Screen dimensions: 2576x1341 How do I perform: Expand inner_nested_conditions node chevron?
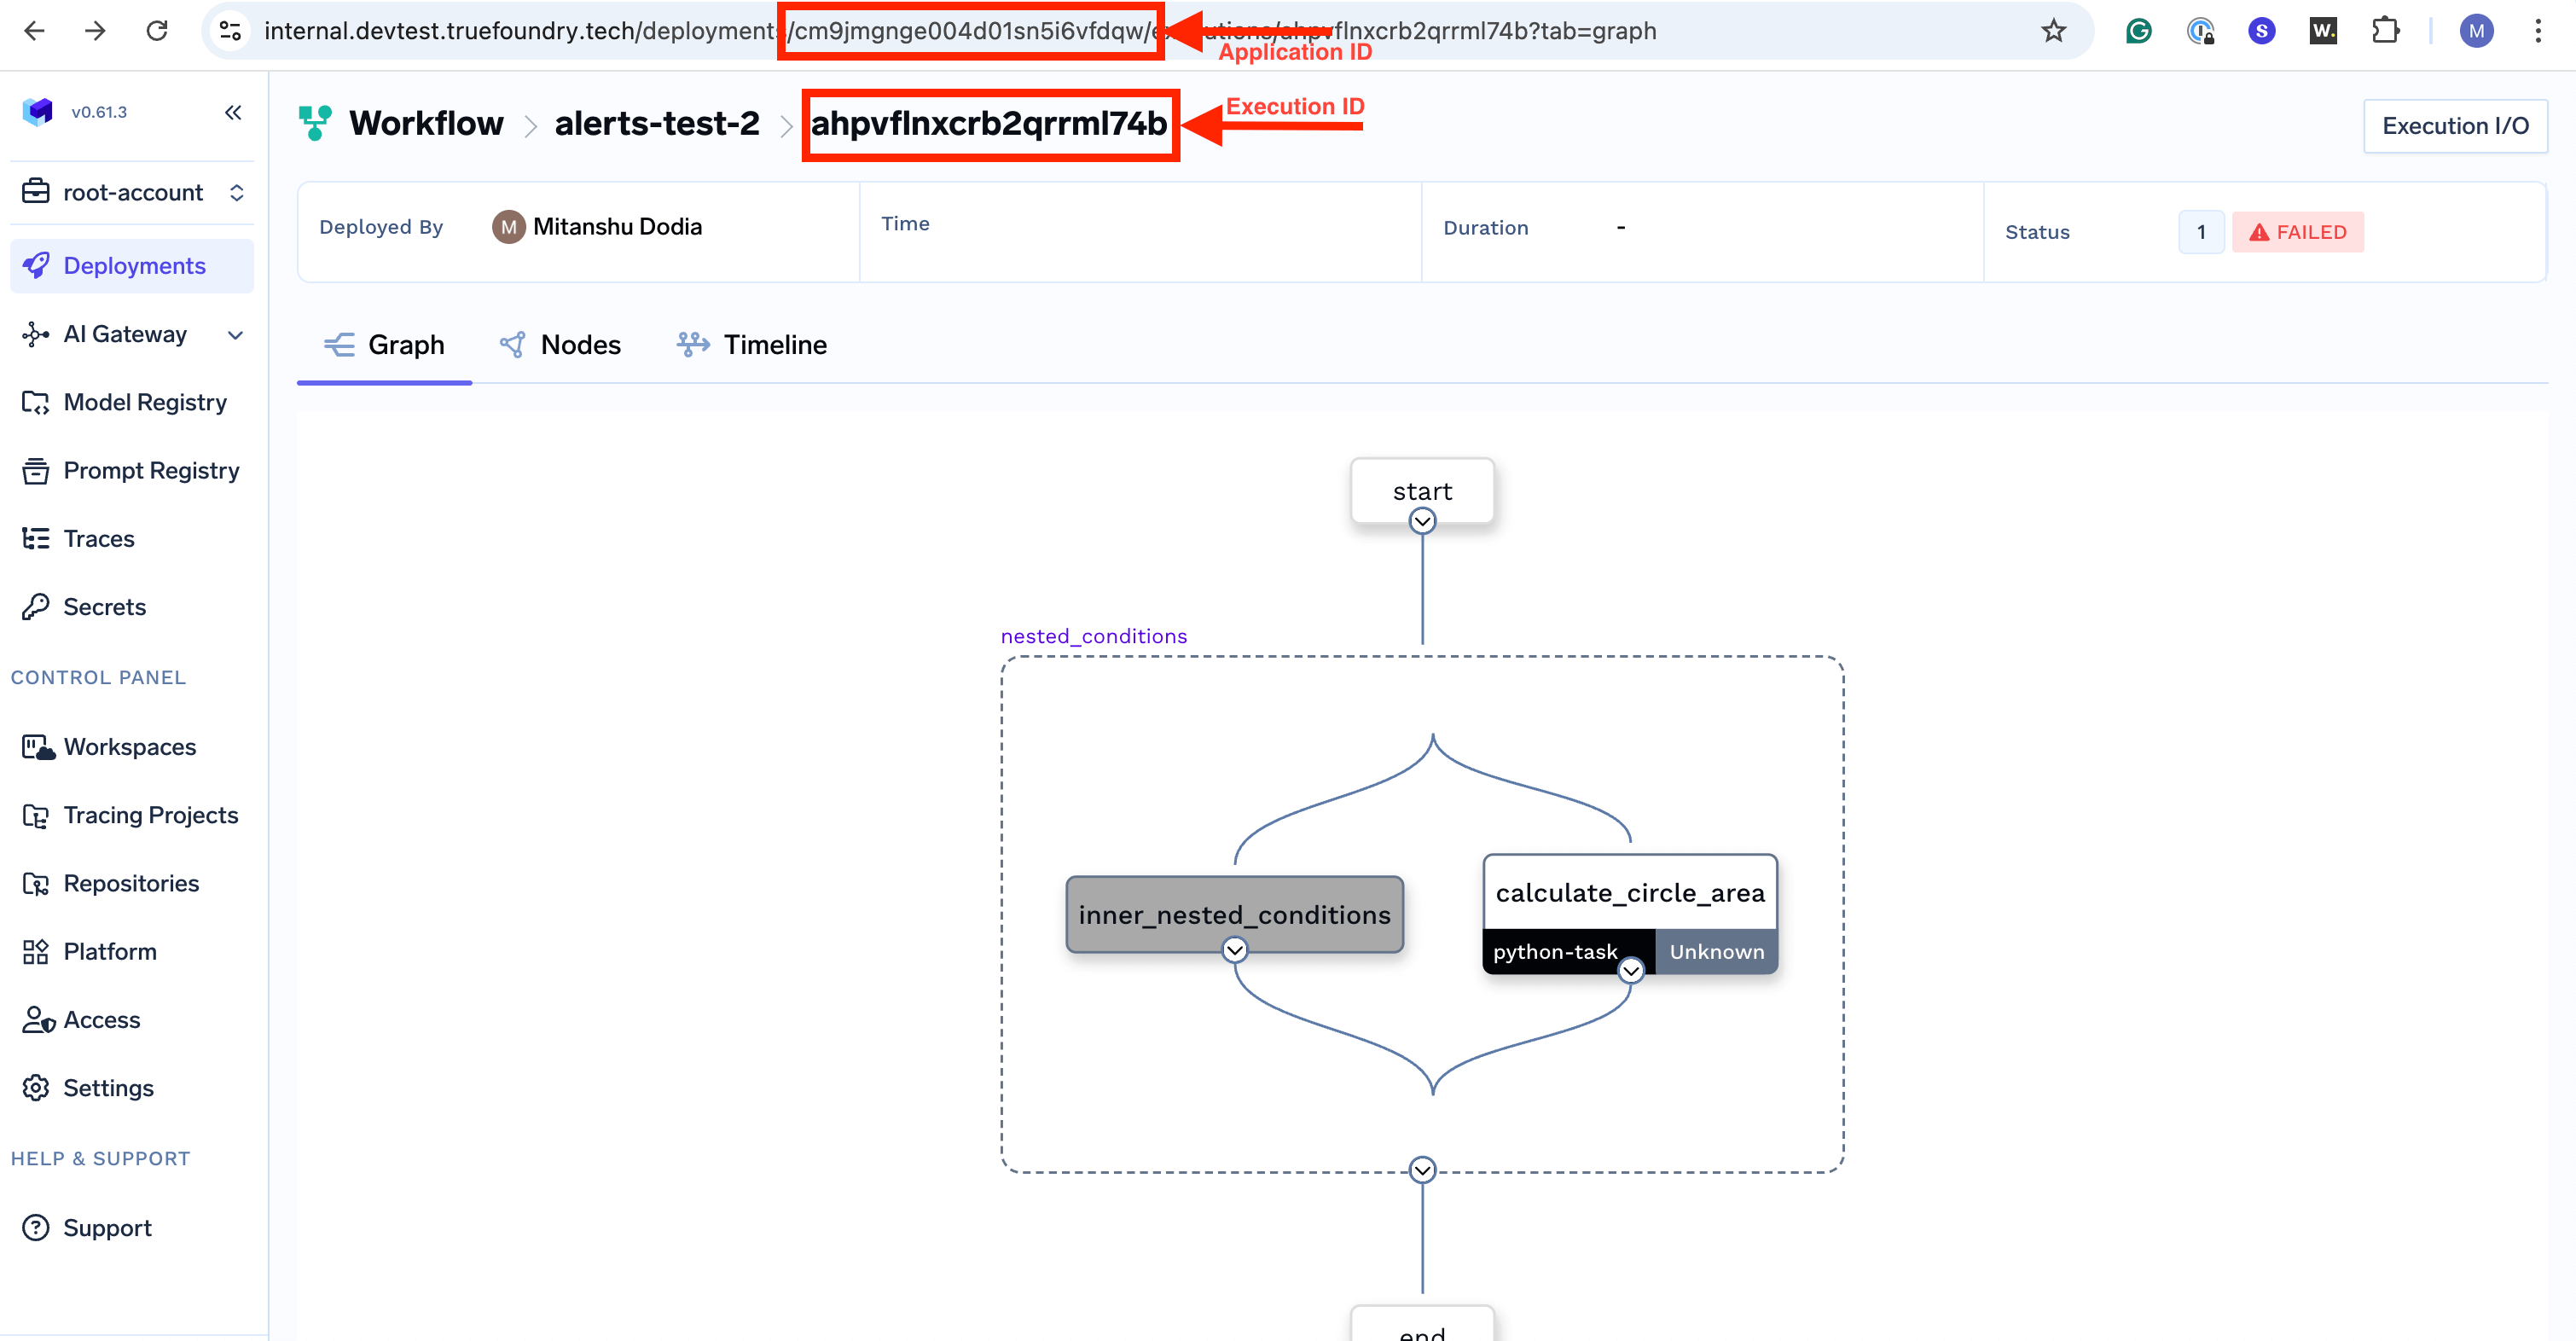coord(1234,949)
